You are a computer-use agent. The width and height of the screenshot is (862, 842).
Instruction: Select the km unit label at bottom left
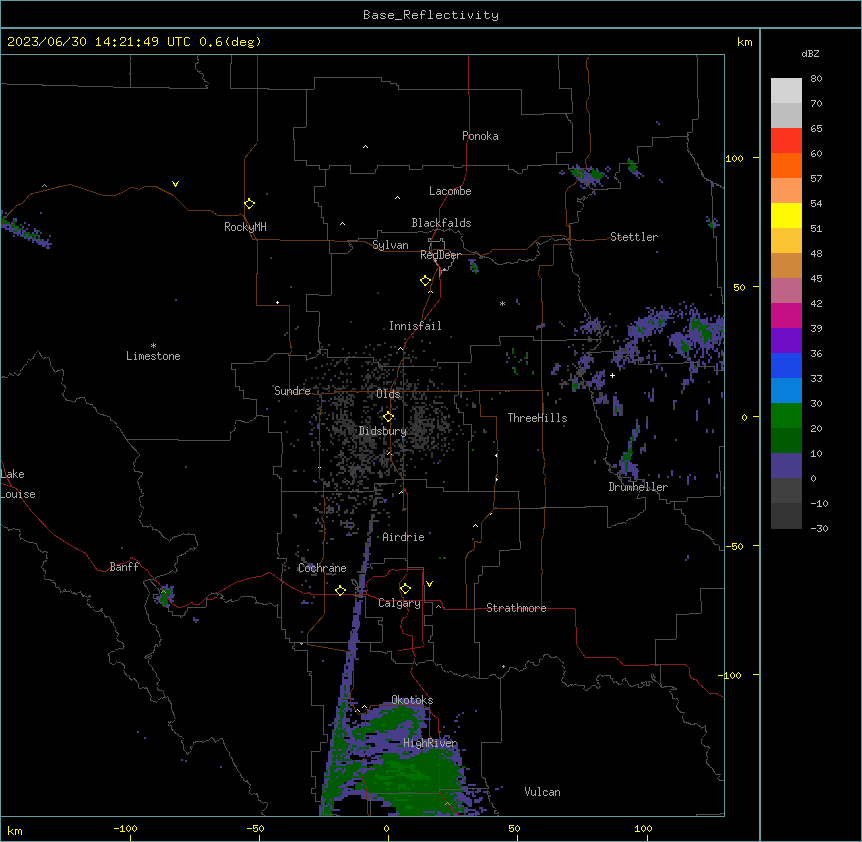tap(14, 831)
